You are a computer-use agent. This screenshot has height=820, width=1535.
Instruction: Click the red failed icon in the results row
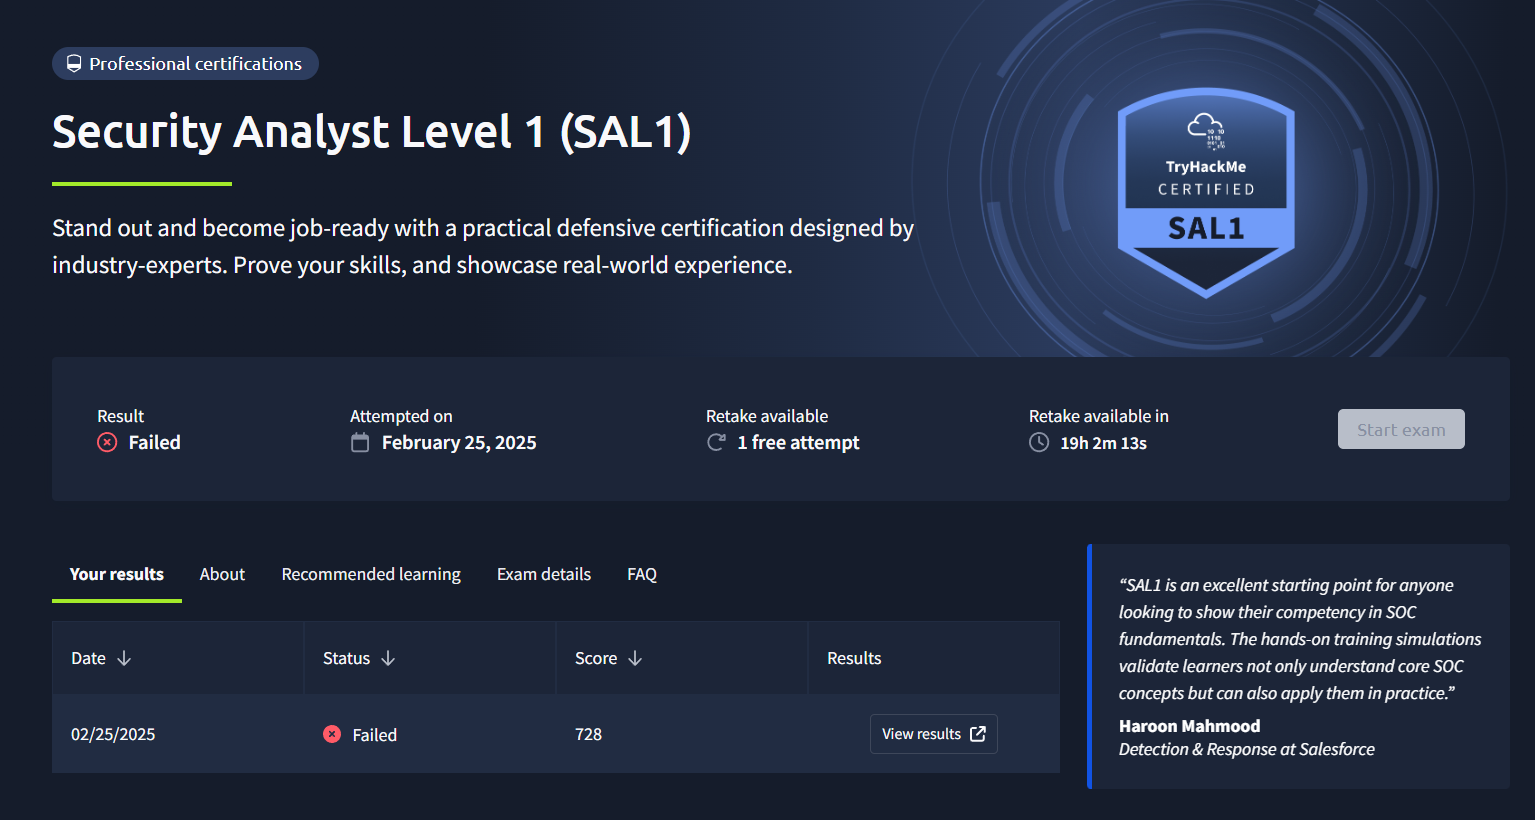point(332,734)
